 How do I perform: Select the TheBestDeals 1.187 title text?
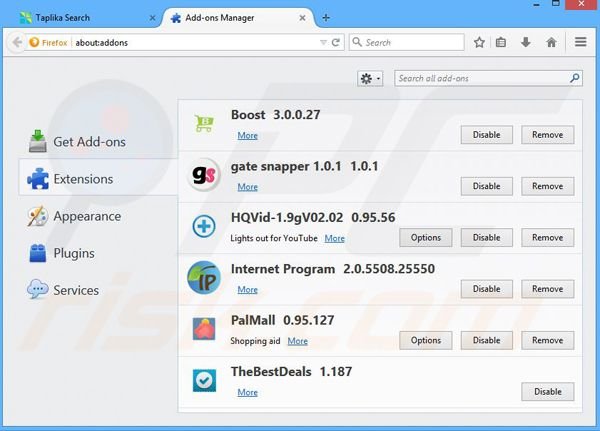pos(291,372)
